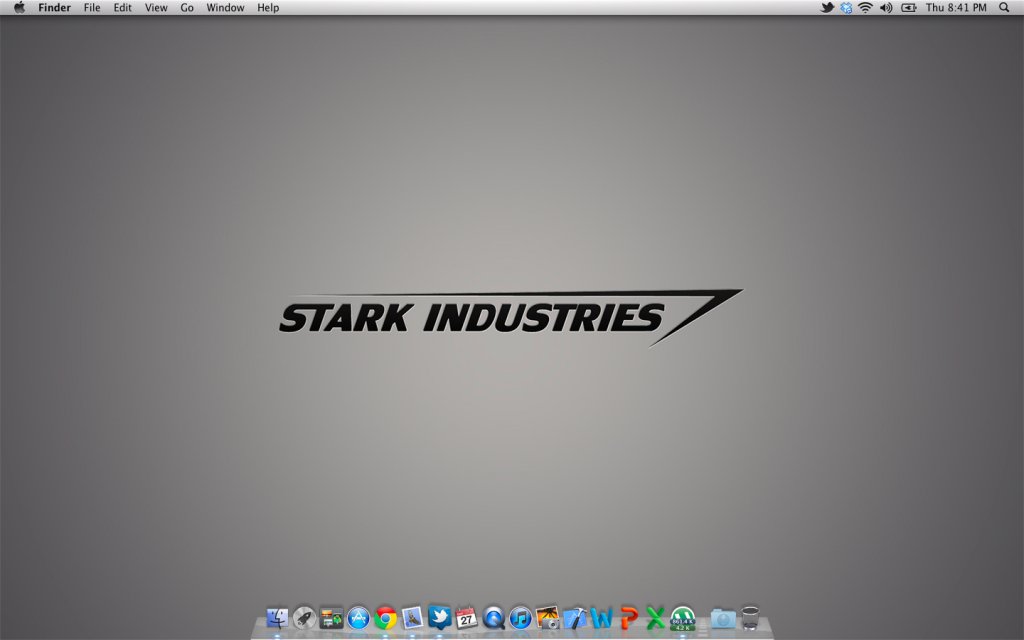The width and height of the screenshot is (1024, 640).
Task: Open Microsoft Word in Dock
Action: pyautogui.click(x=601, y=617)
